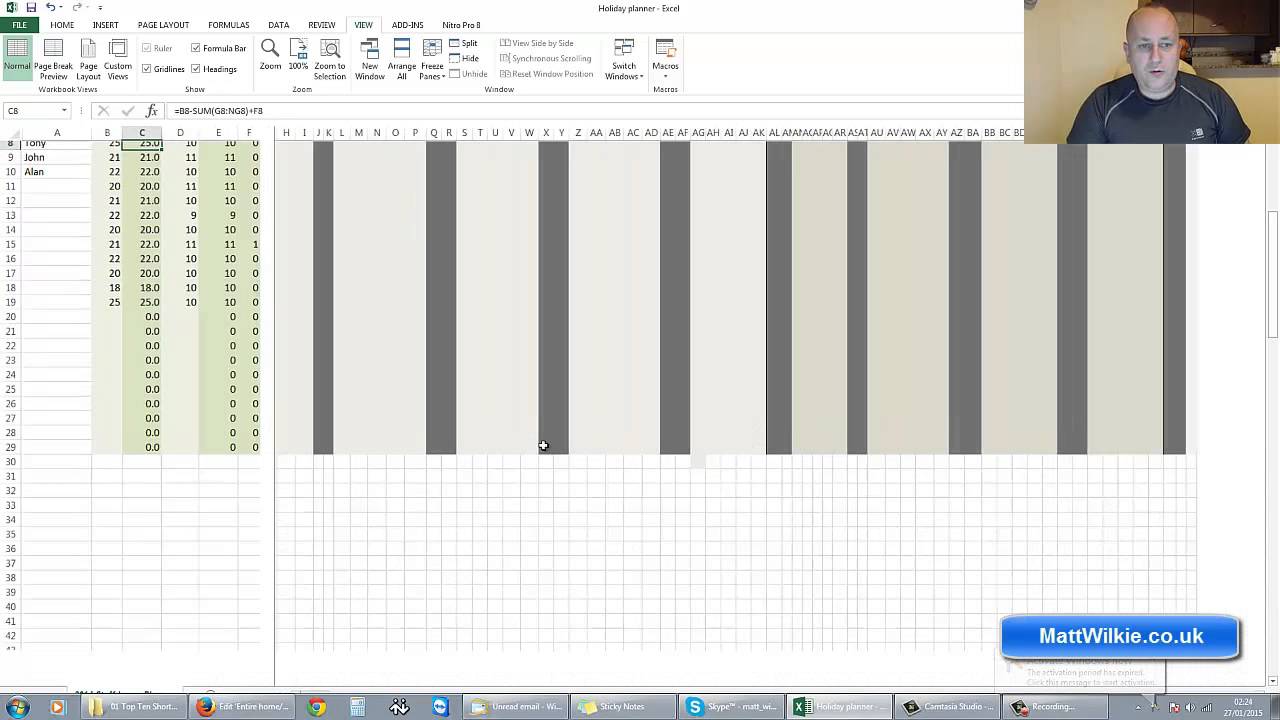Switch to Skype taskbar window
This screenshot has height=720, width=1280.
coord(732,707)
